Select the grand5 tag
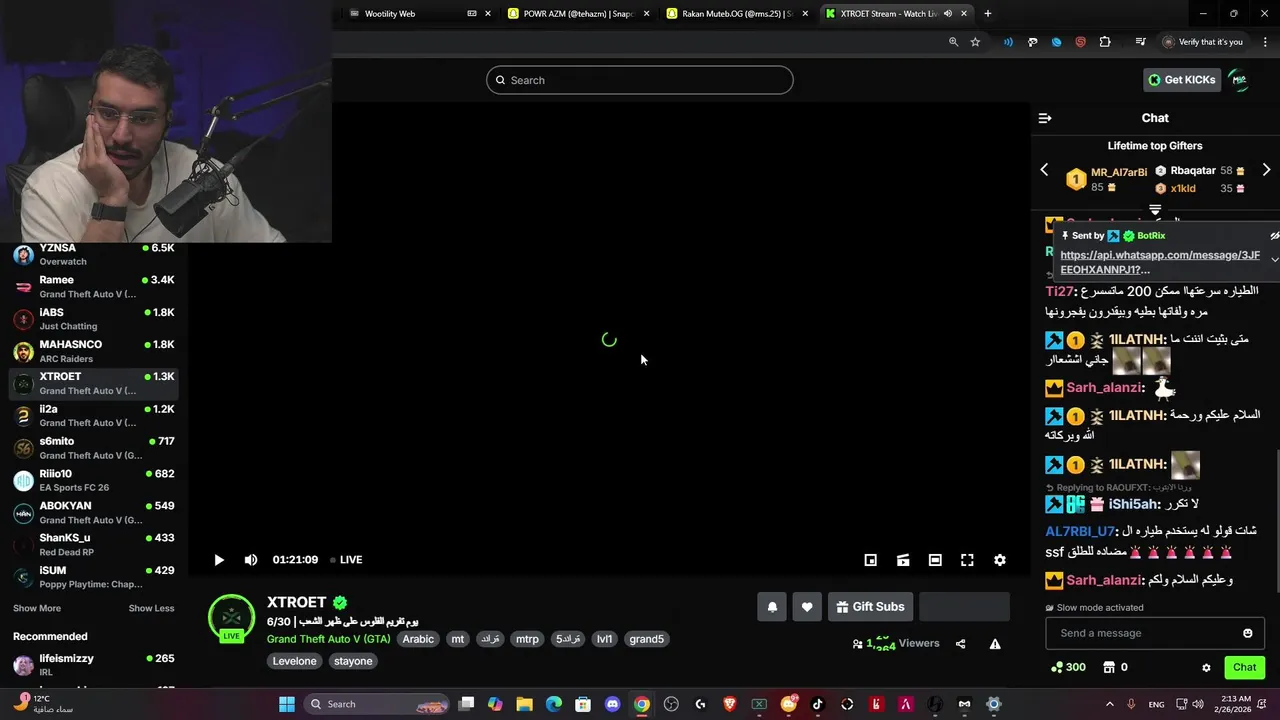Image resolution: width=1280 pixels, height=720 pixels. (646, 639)
